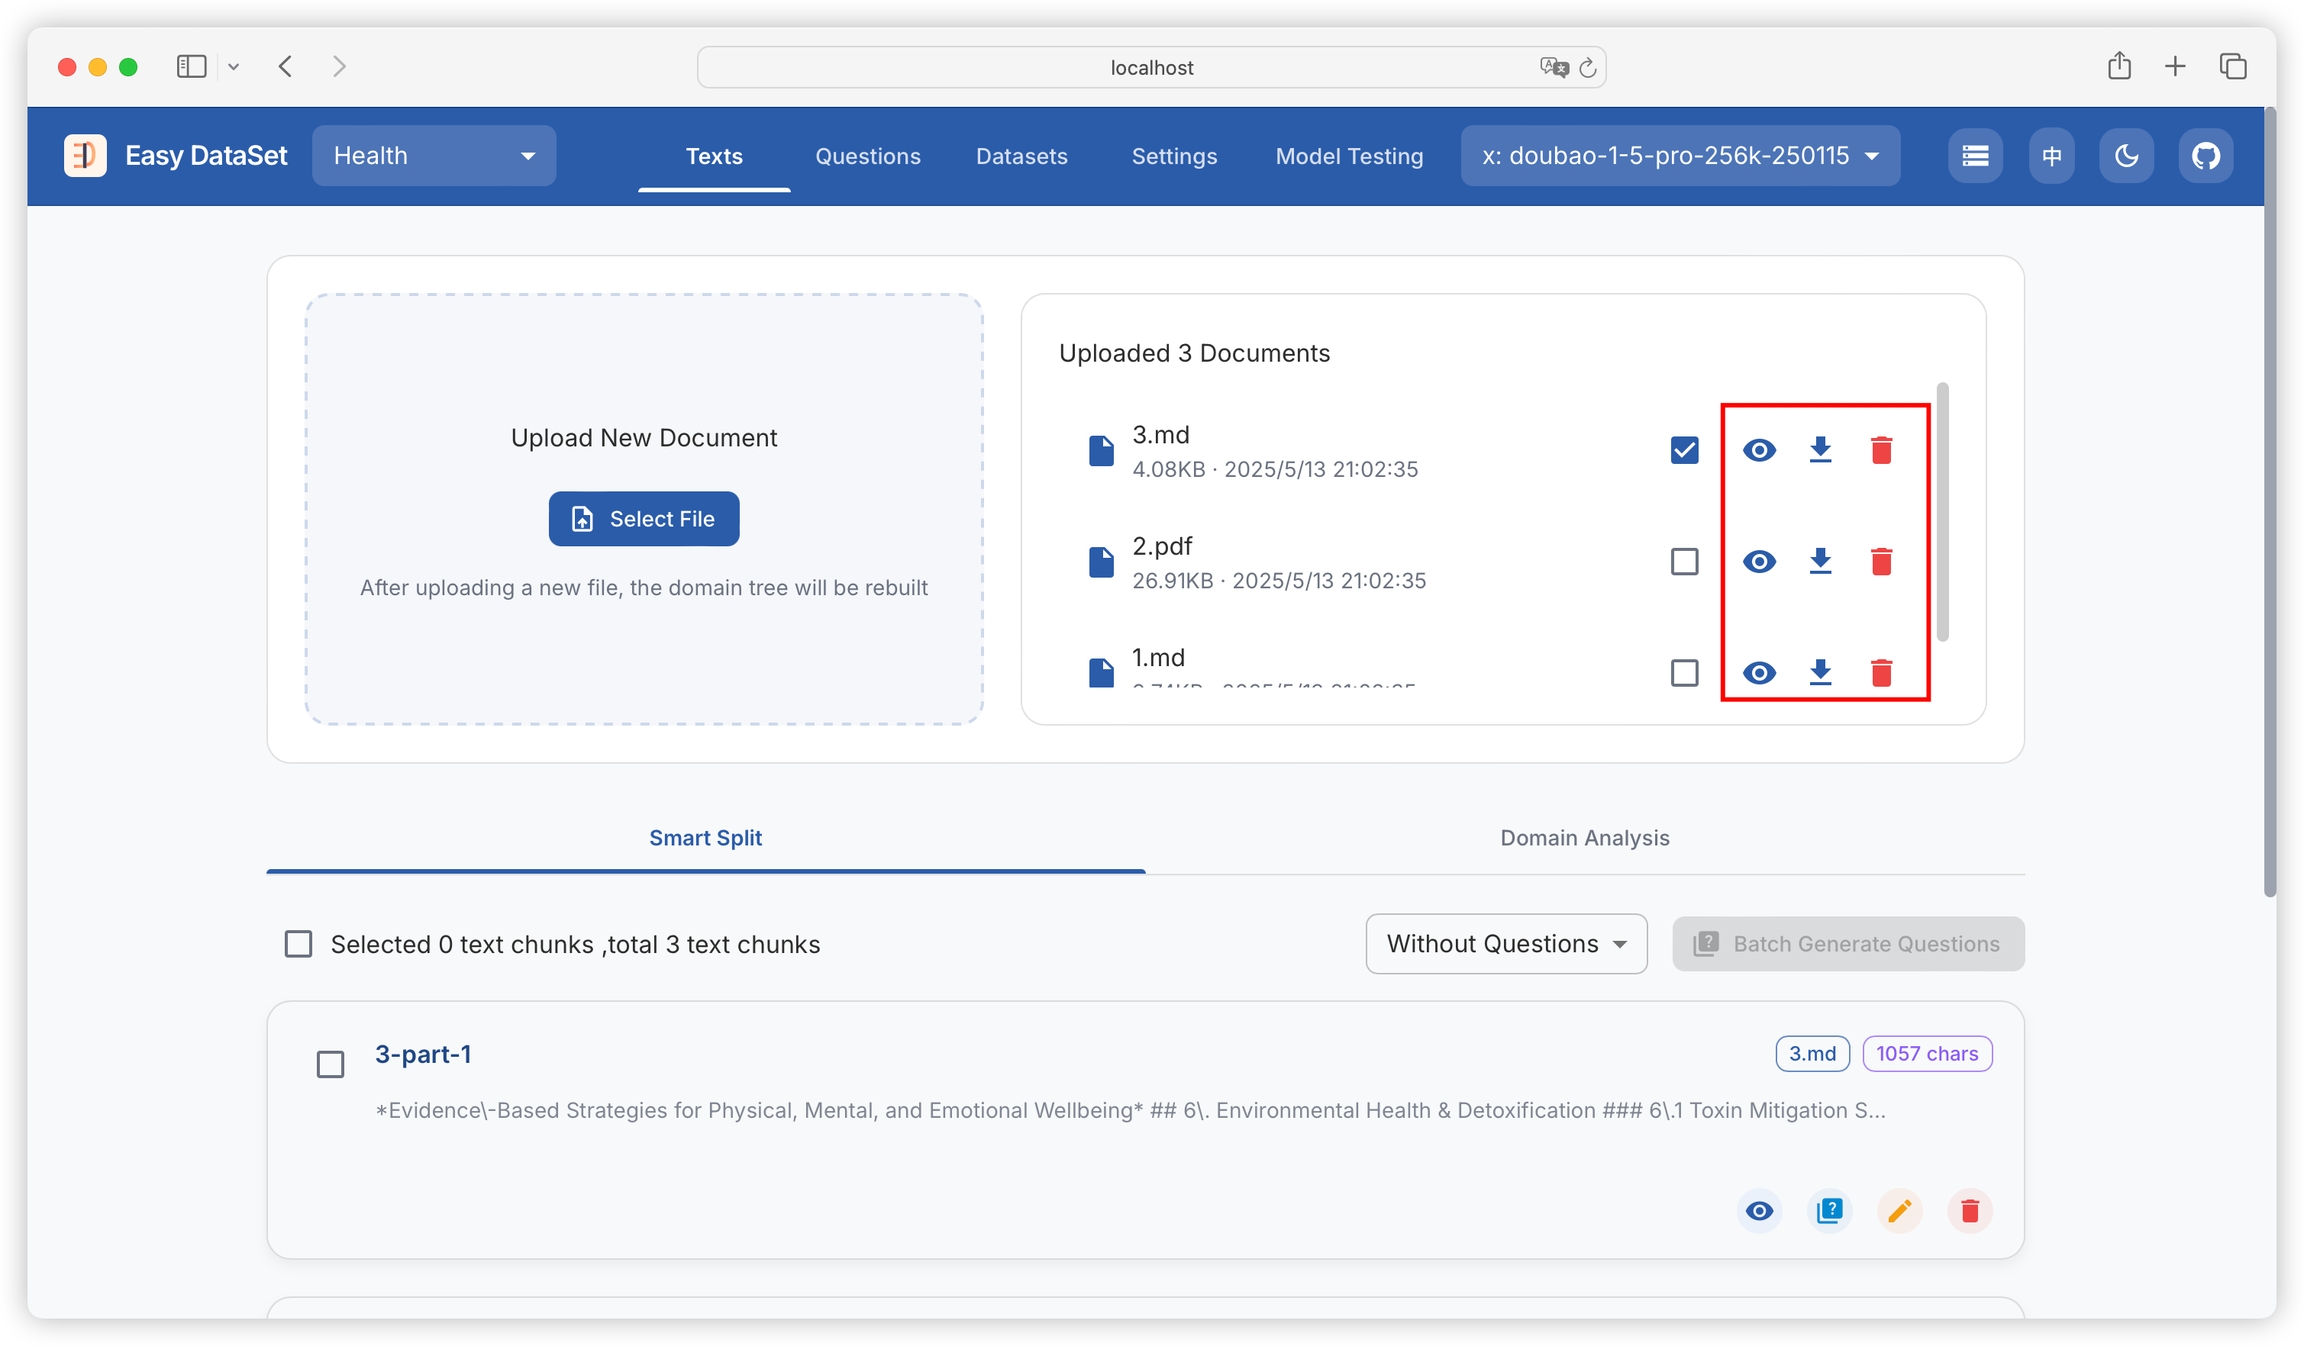Click the uploaded documents list scrollbar

[1942, 512]
